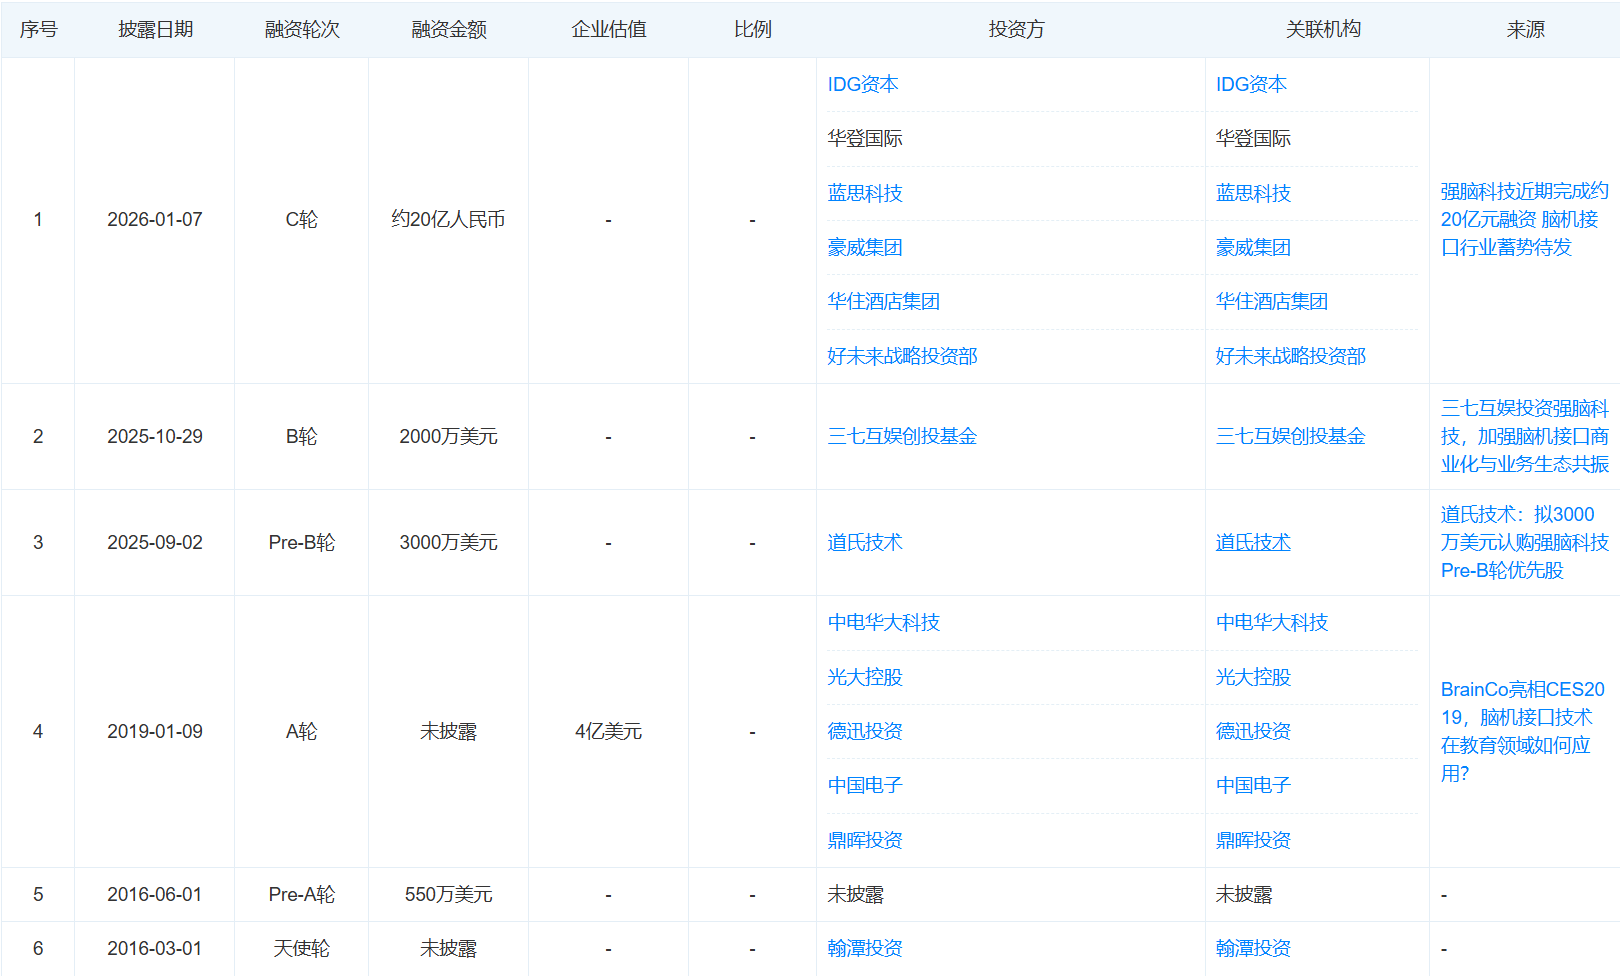The width and height of the screenshot is (1620, 976).
Task: Click 翰潭投资 in 投资方 column
Action: [864, 948]
